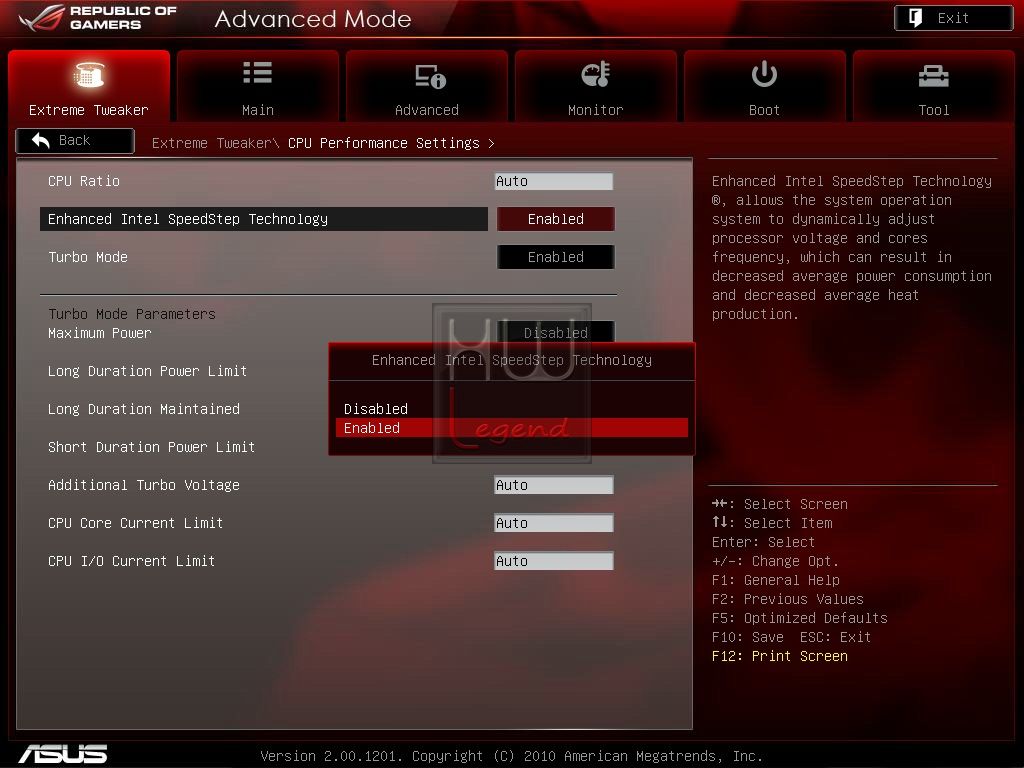Click the F2: Previous Values hint
Image resolution: width=1024 pixels, height=768 pixels.
[788, 599]
